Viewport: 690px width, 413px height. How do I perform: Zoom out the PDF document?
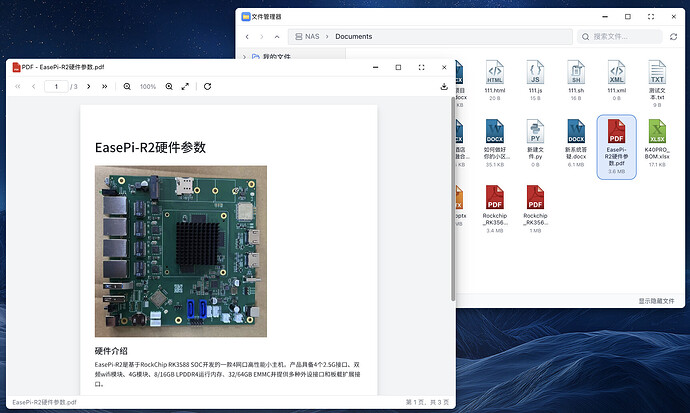tap(127, 87)
